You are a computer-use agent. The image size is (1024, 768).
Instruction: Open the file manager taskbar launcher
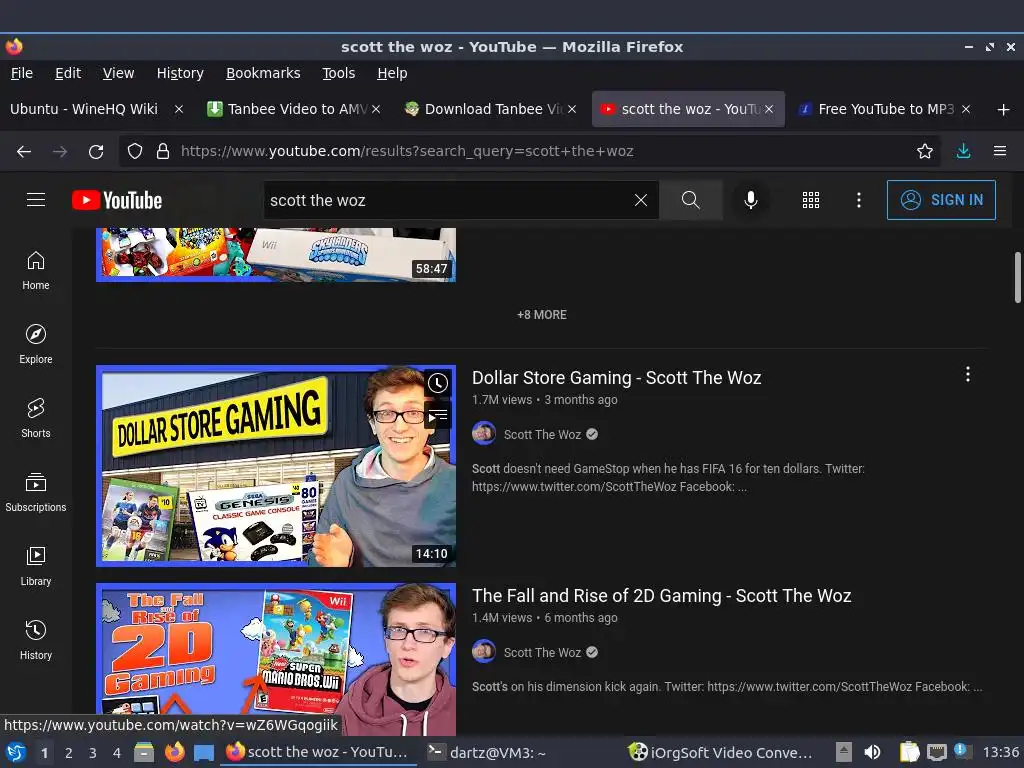pos(144,752)
